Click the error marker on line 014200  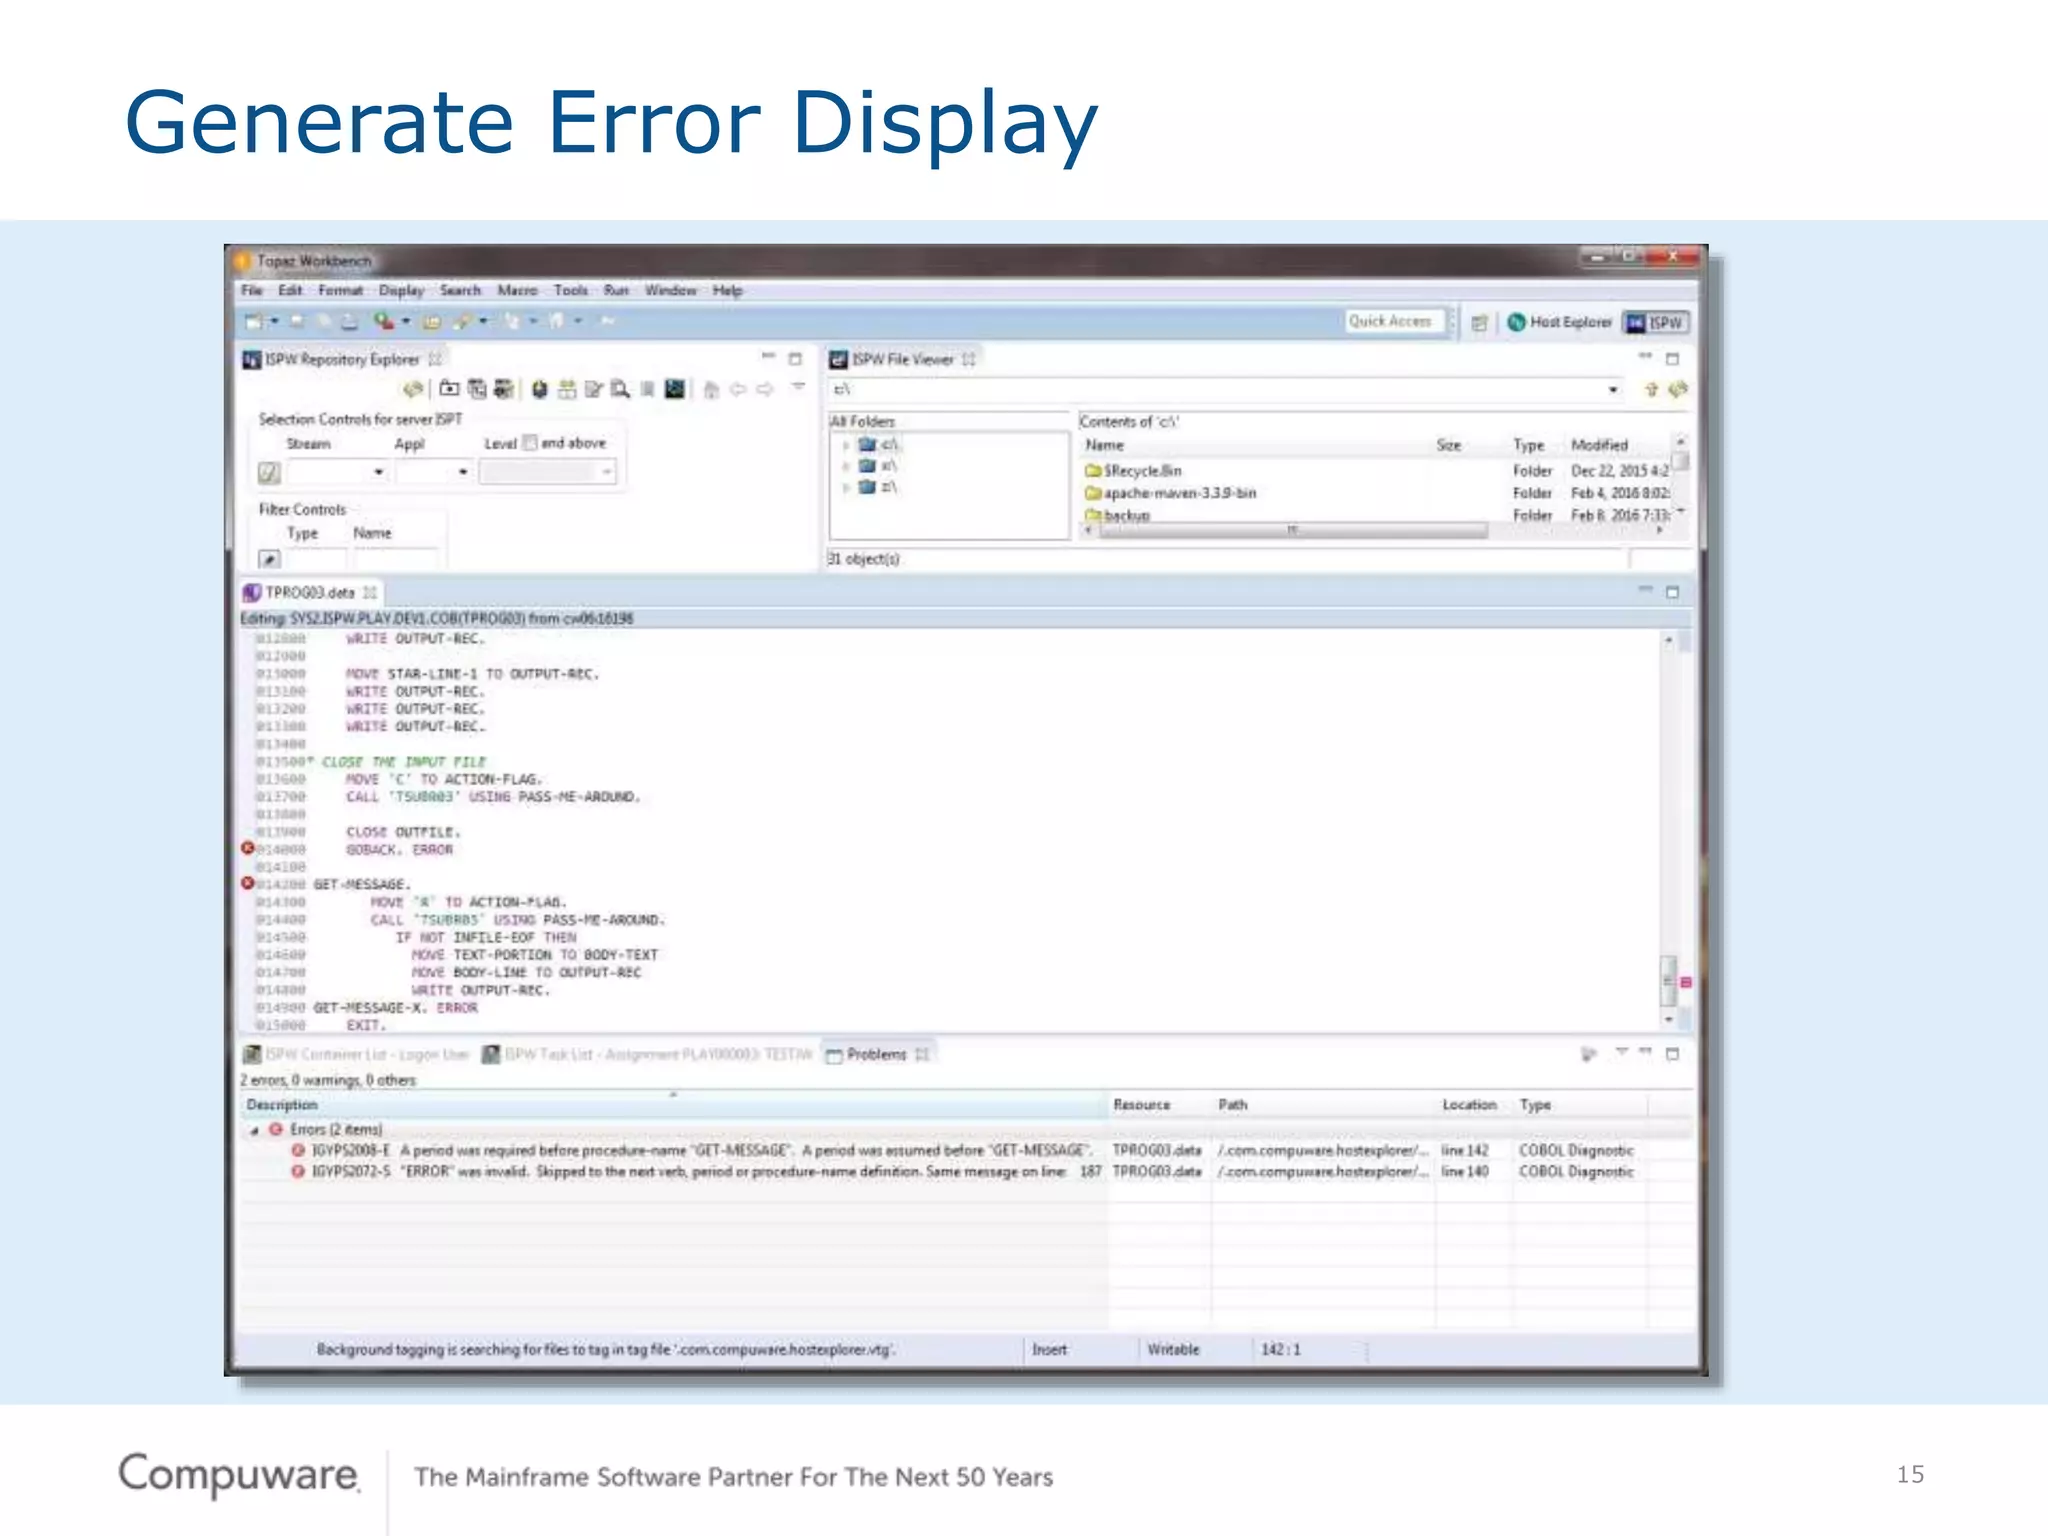[248, 883]
